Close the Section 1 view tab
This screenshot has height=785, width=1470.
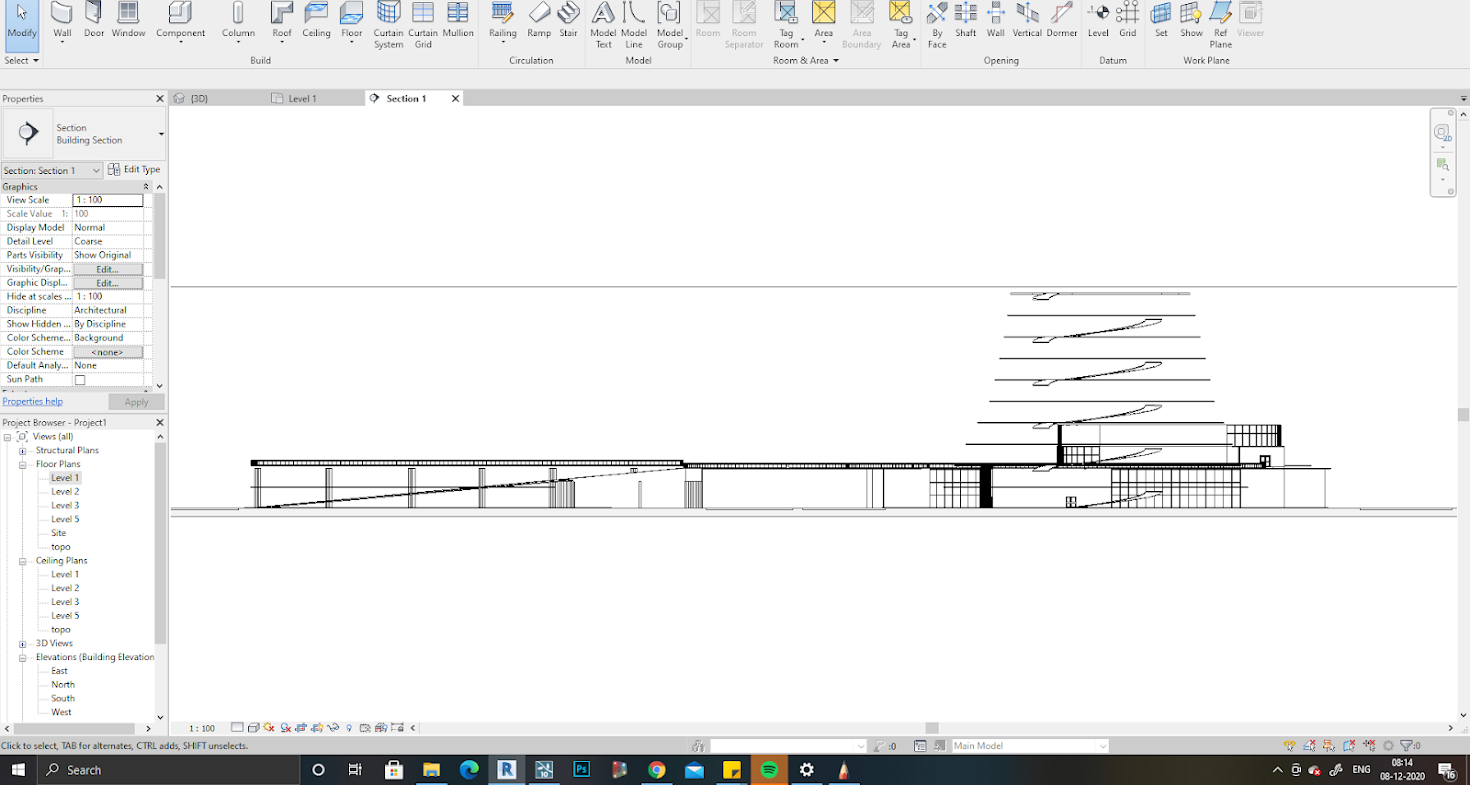coord(455,98)
